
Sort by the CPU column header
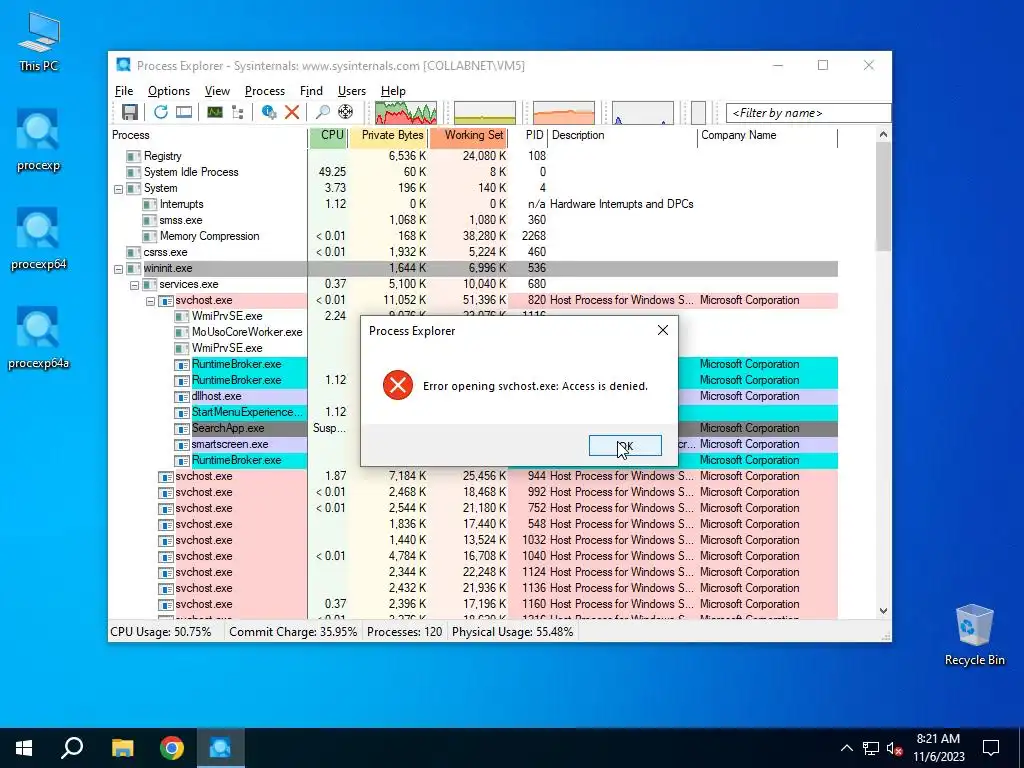click(x=328, y=135)
